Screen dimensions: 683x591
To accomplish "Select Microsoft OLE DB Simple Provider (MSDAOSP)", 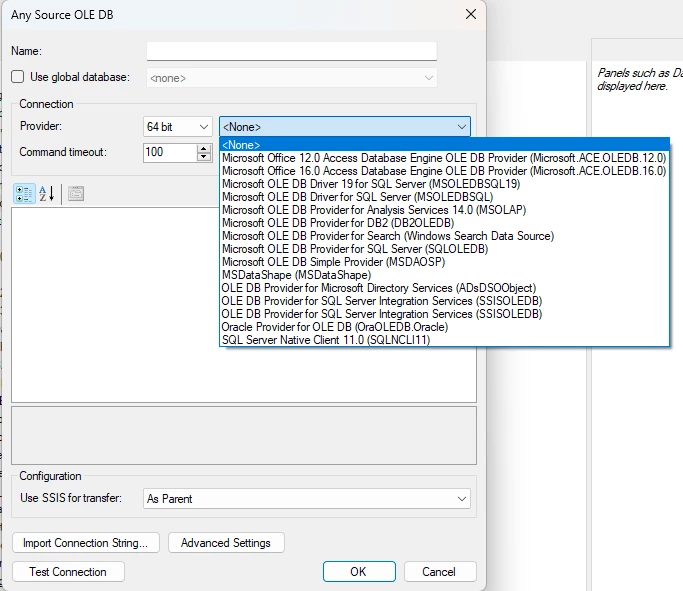I will 444,262.
